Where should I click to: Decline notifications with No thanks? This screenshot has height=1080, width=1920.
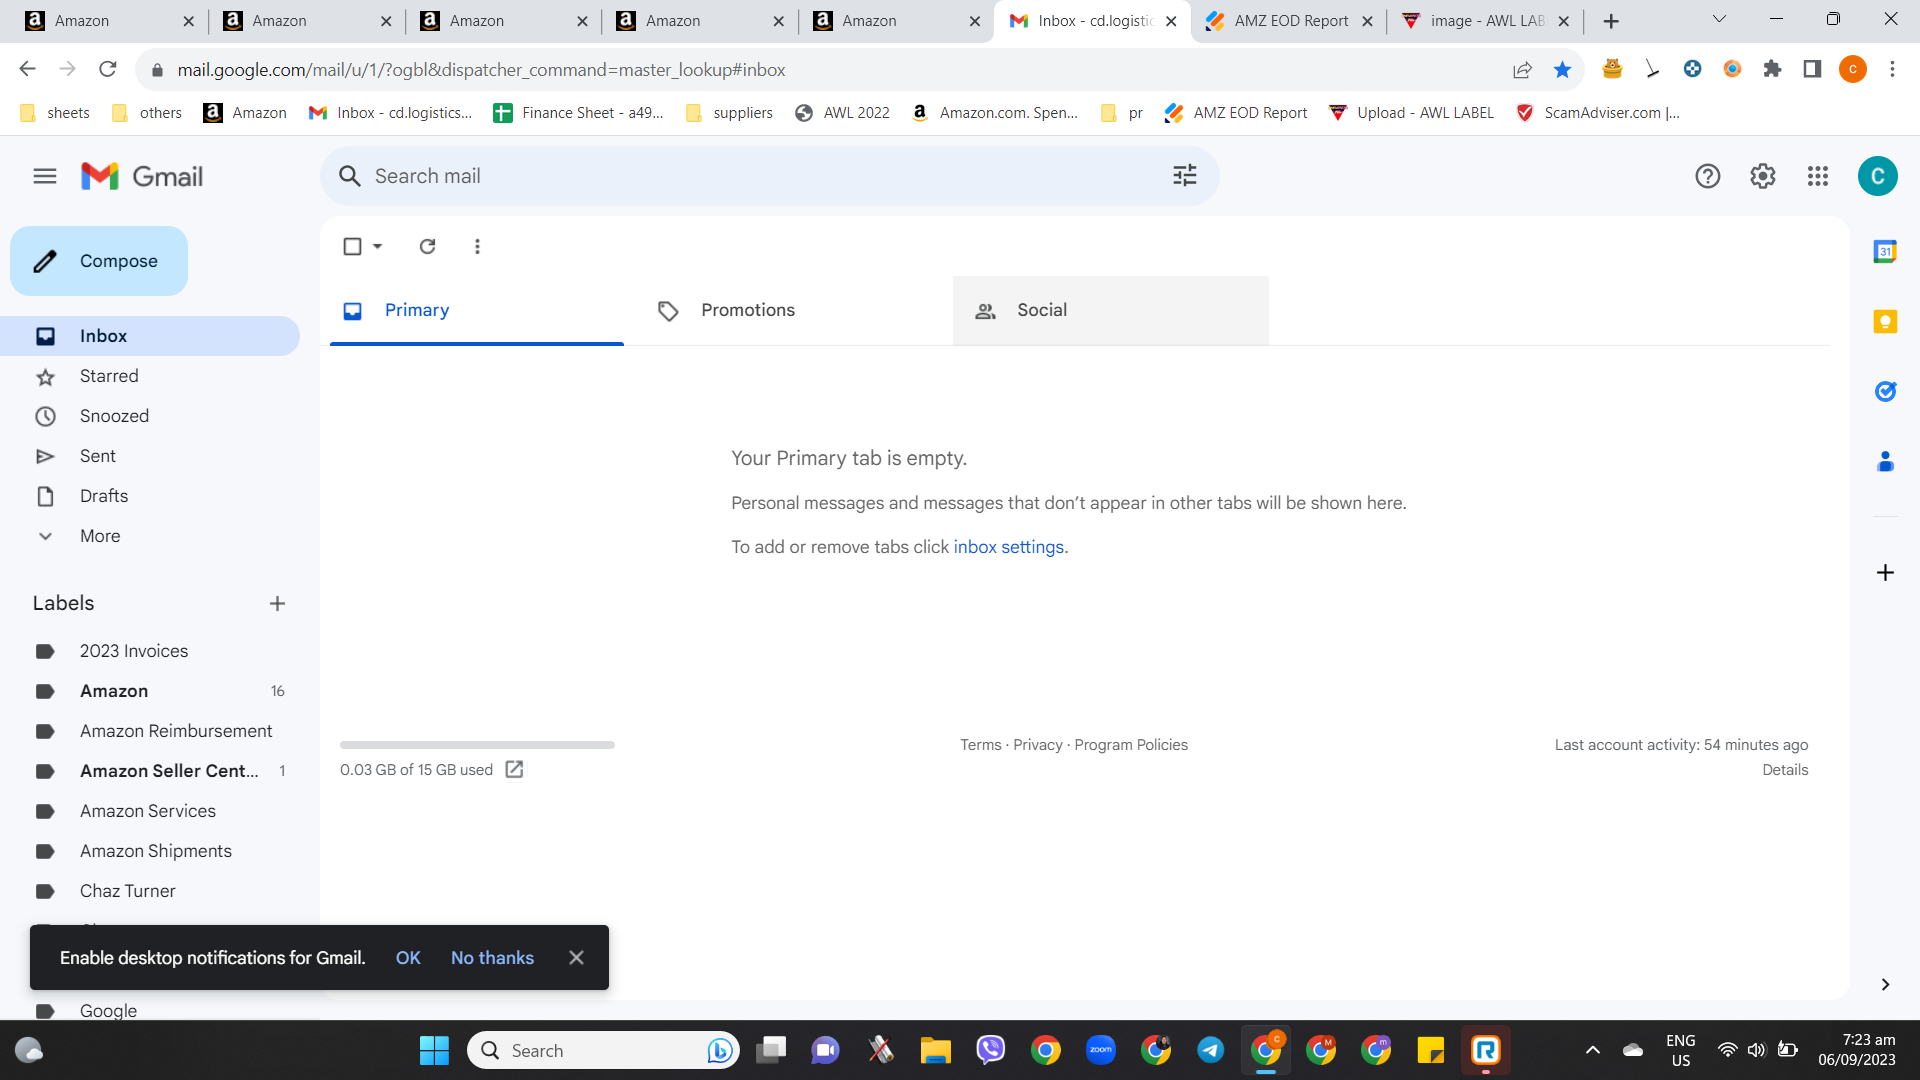point(492,958)
